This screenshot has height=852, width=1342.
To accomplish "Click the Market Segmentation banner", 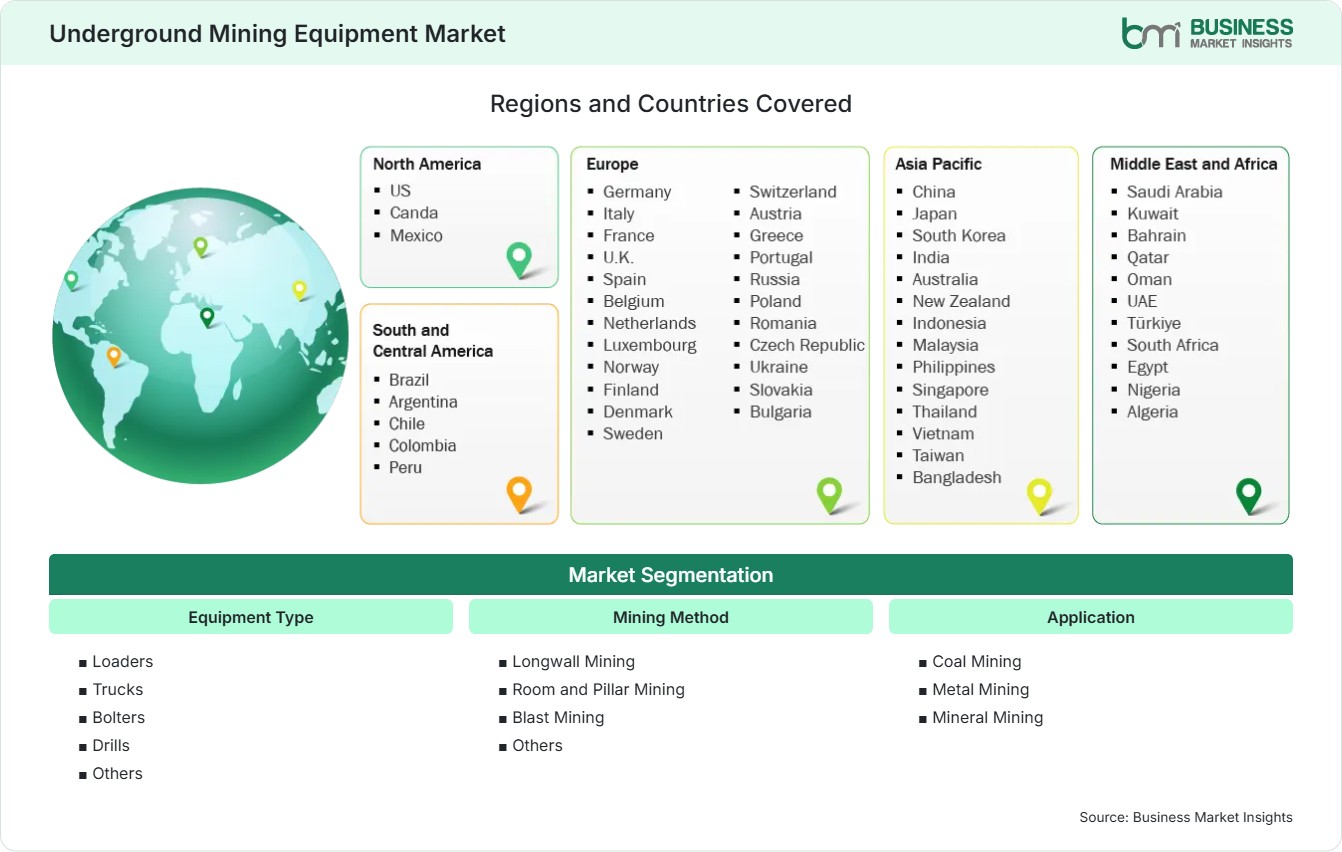I will point(671,575).
